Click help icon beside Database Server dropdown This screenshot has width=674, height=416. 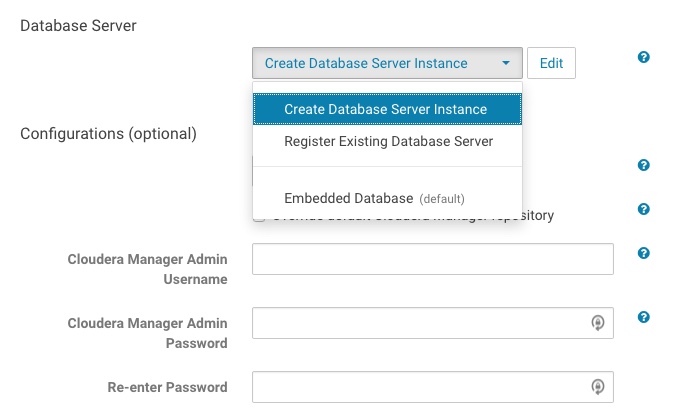pos(644,58)
